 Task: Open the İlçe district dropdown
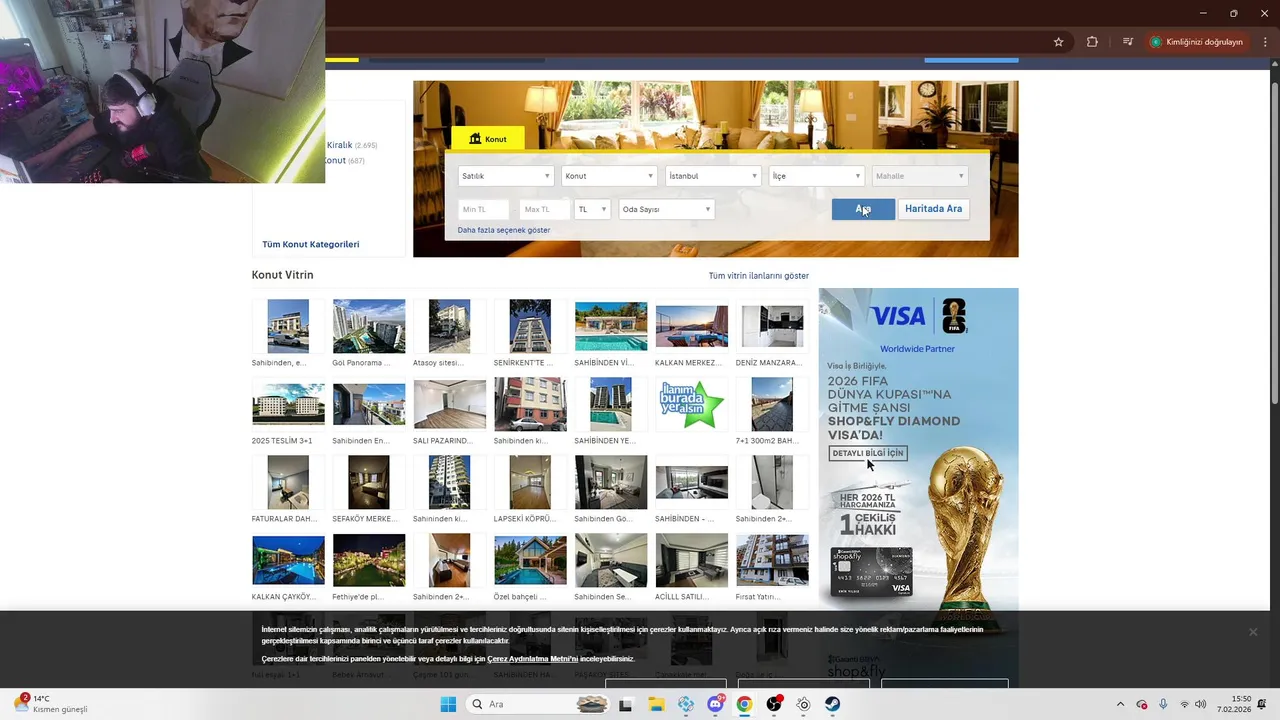tap(816, 176)
